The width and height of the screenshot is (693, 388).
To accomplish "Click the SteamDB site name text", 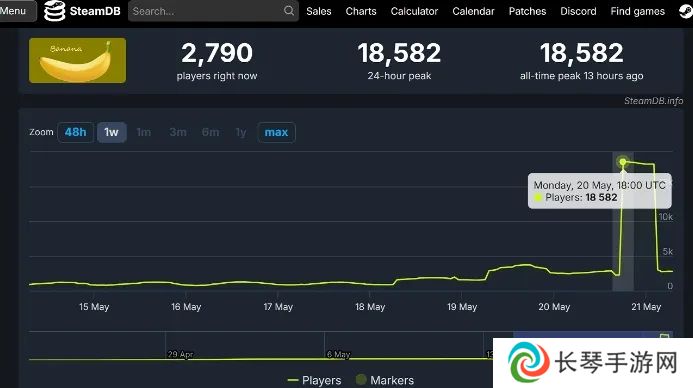I will click(95, 11).
